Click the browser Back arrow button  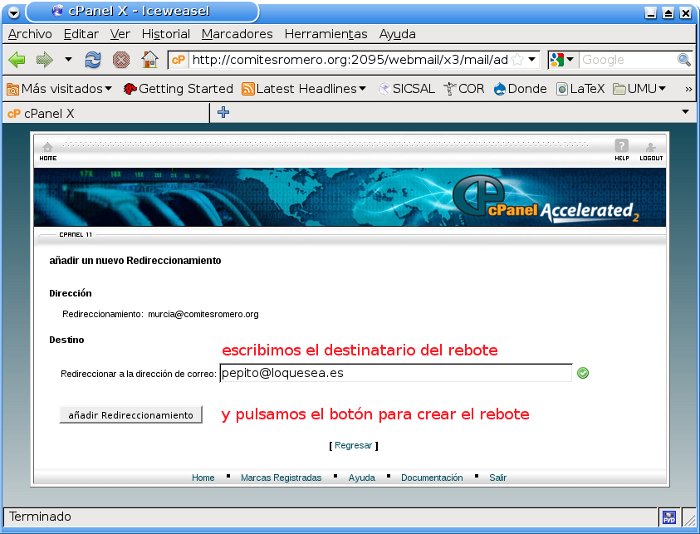click(17, 60)
